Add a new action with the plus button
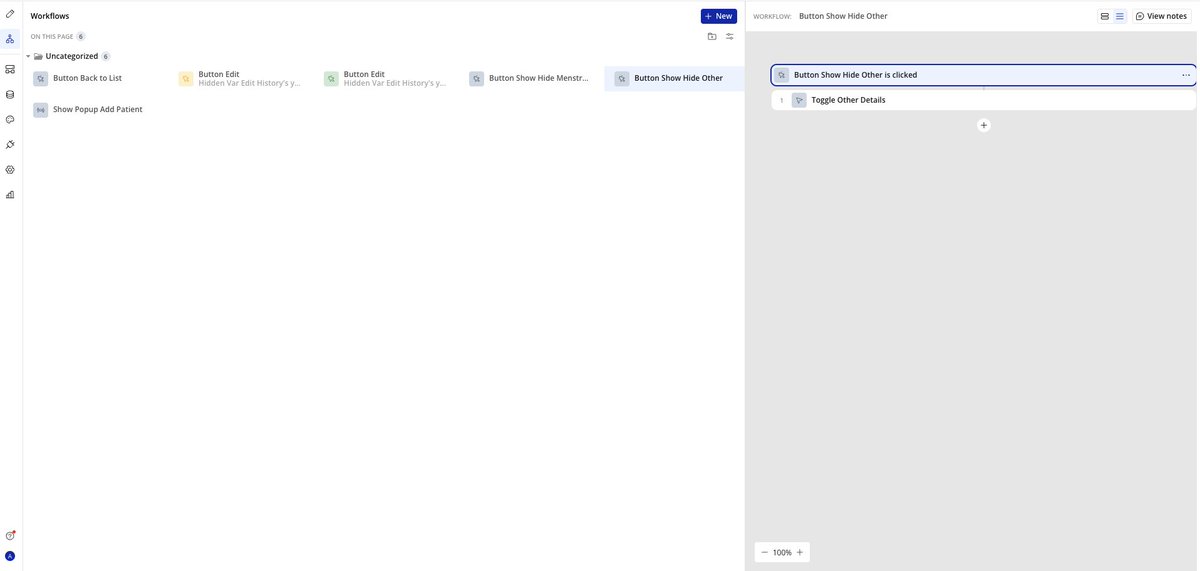This screenshot has height=571, width=1200. (984, 125)
